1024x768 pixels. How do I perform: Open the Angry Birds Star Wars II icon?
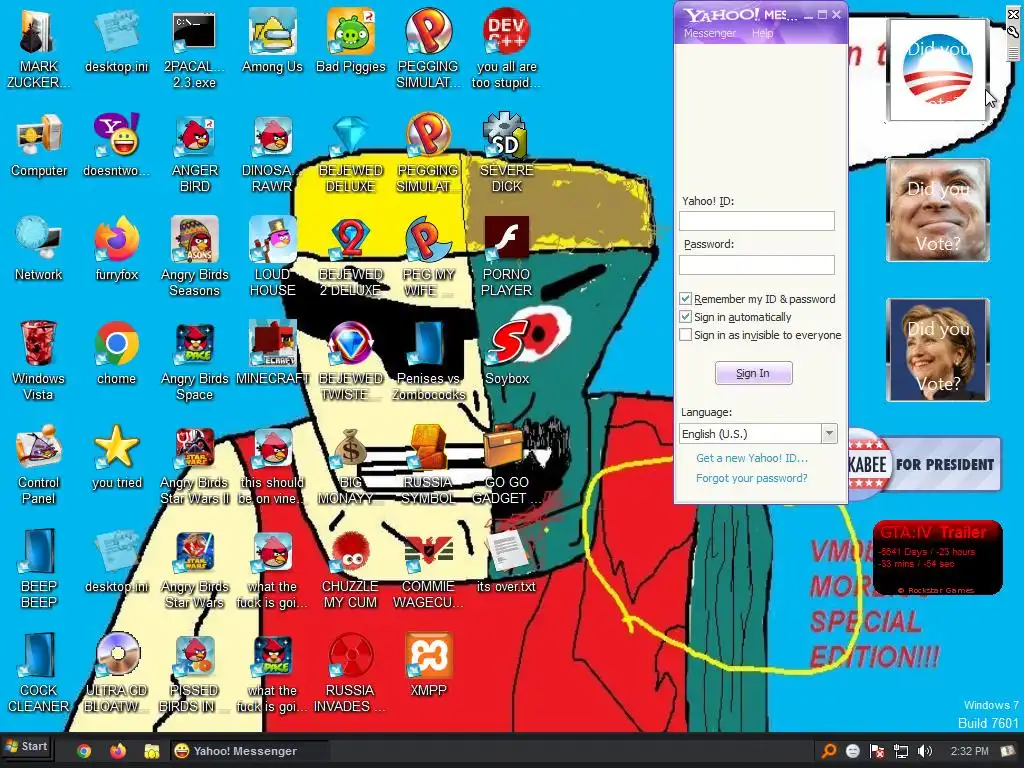[x=195, y=464]
